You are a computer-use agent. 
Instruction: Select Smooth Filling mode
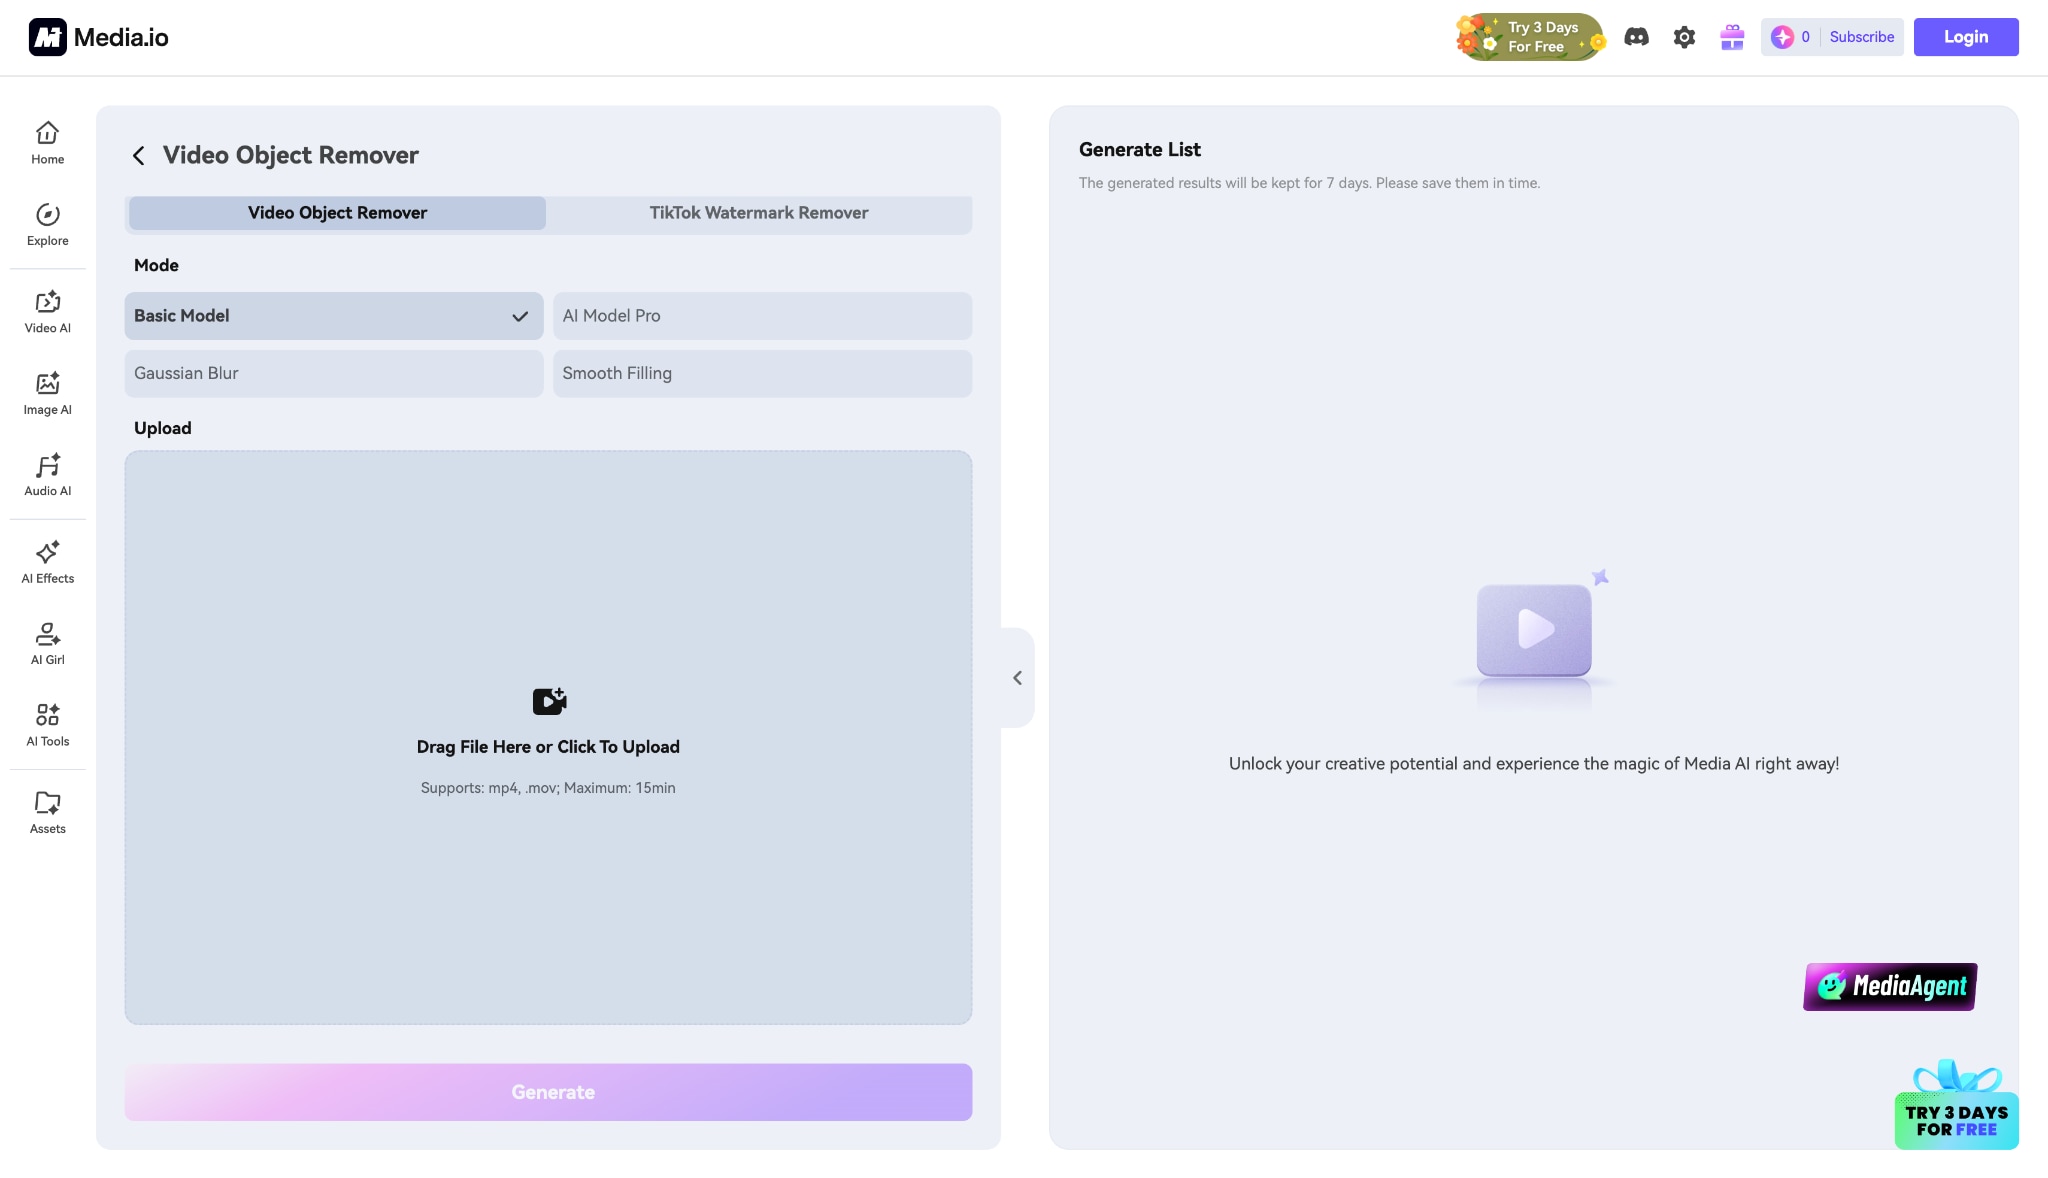point(762,373)
